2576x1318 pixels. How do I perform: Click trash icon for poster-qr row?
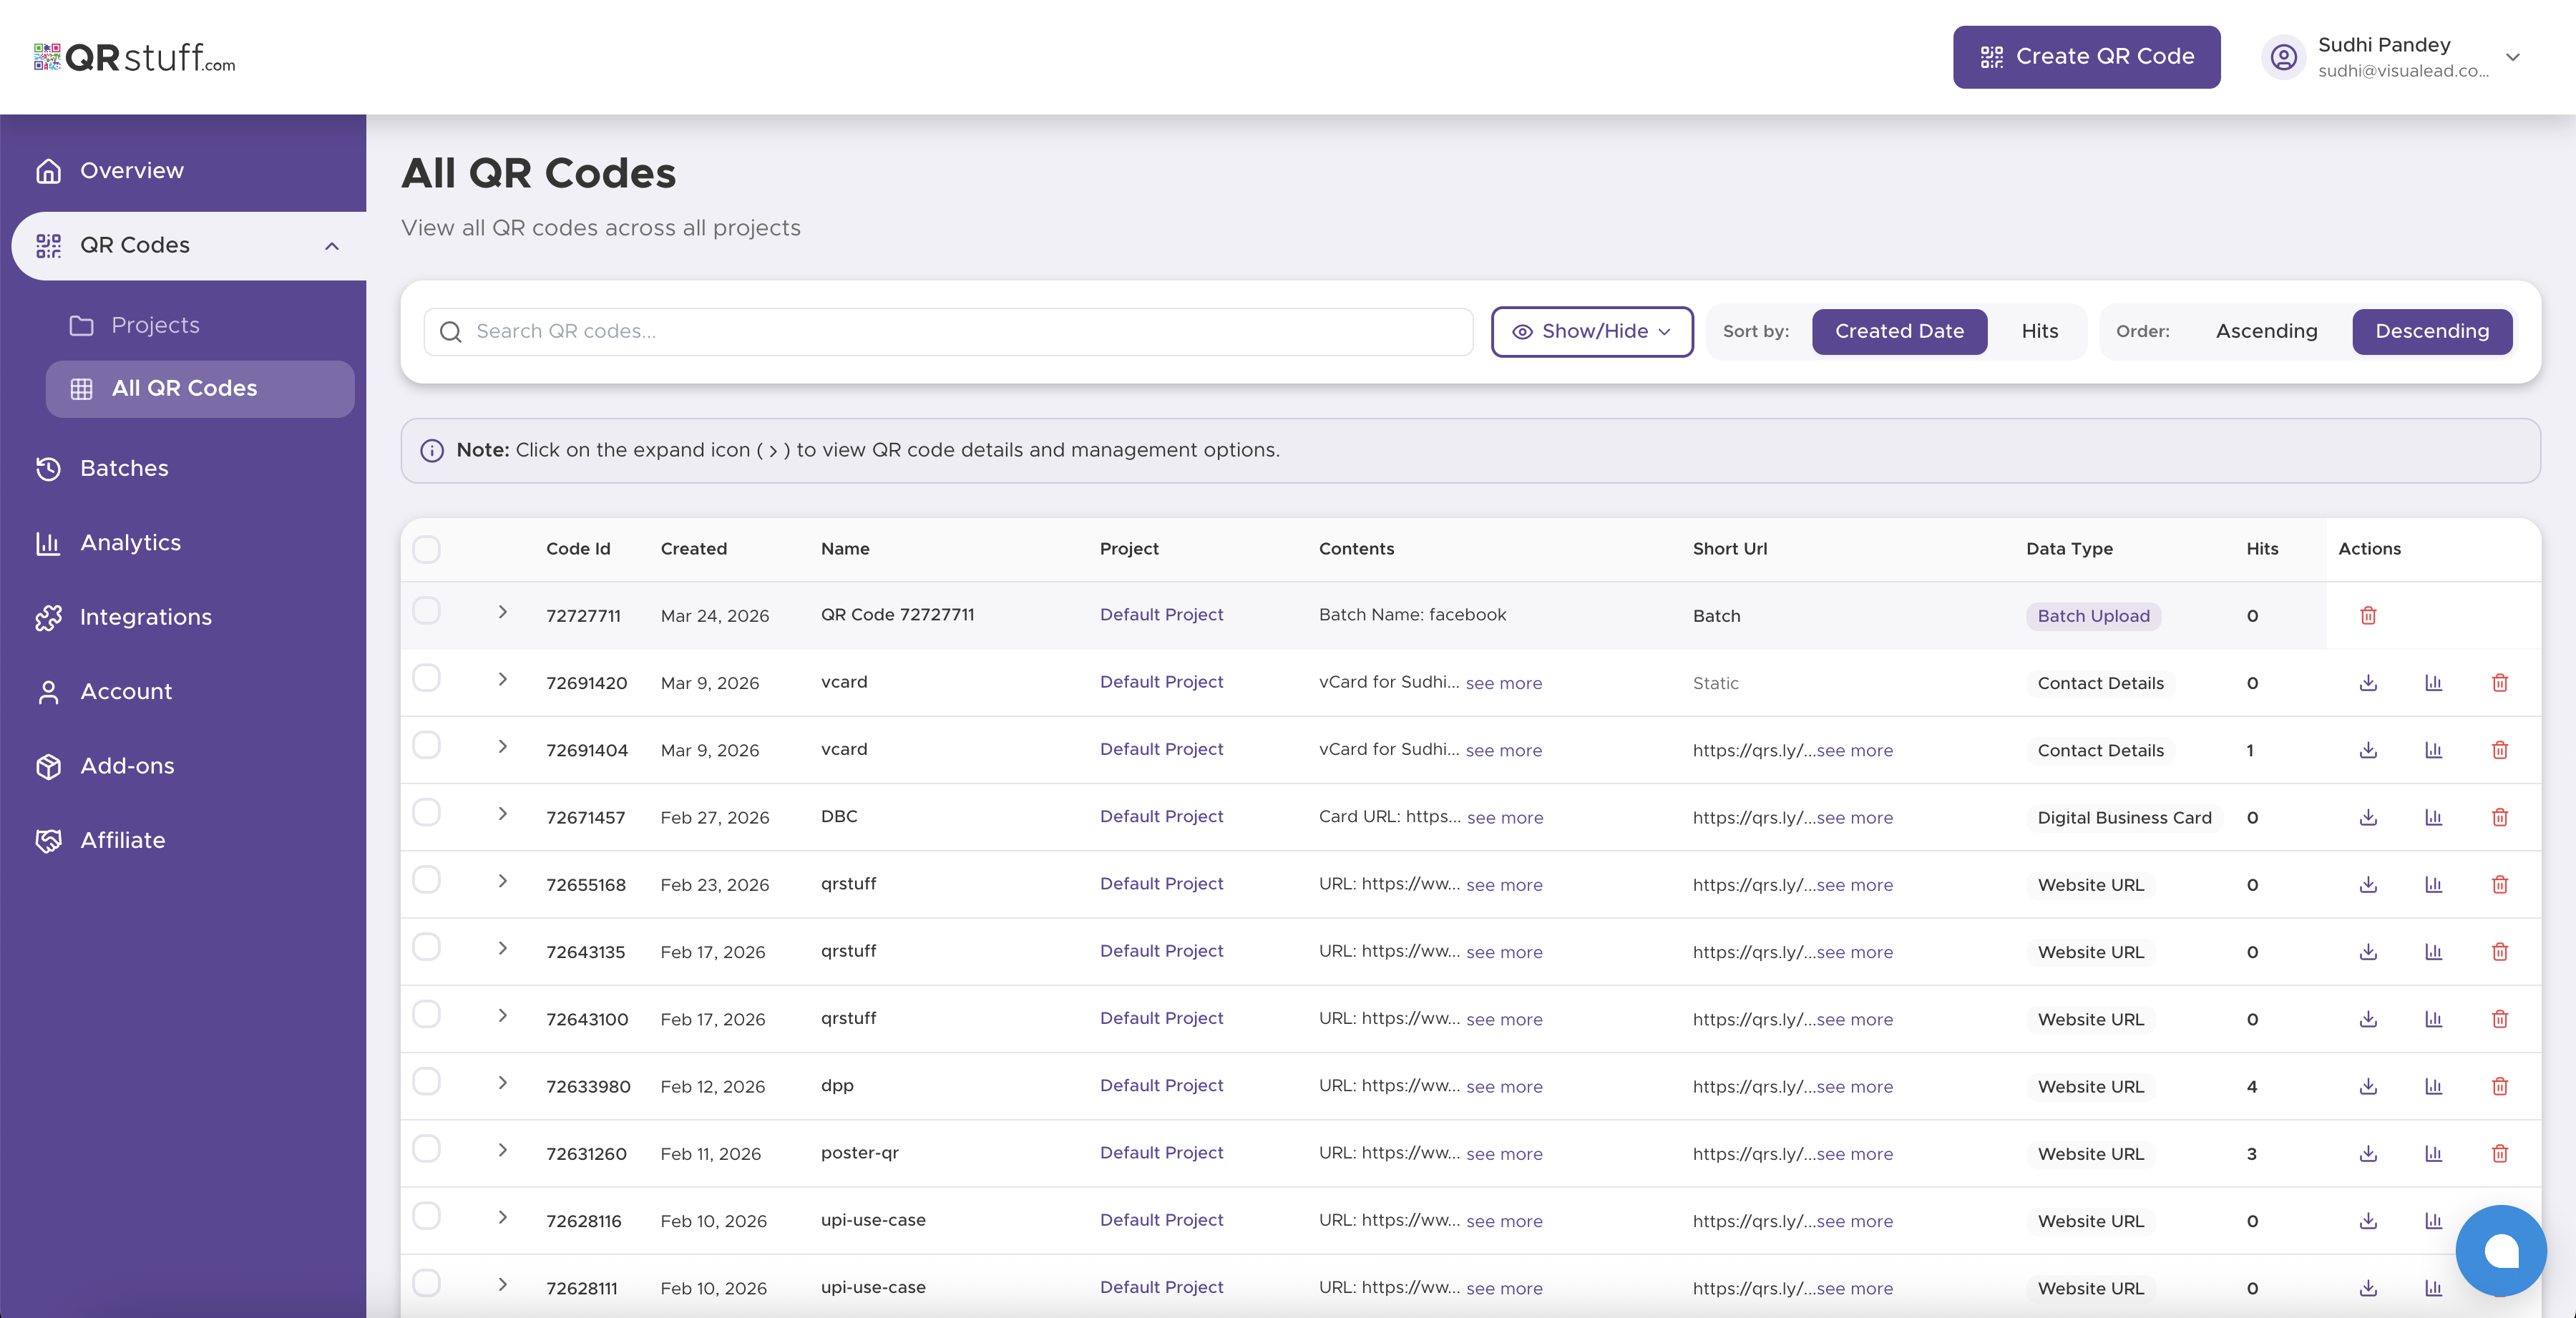(x=2499, y=1153)
